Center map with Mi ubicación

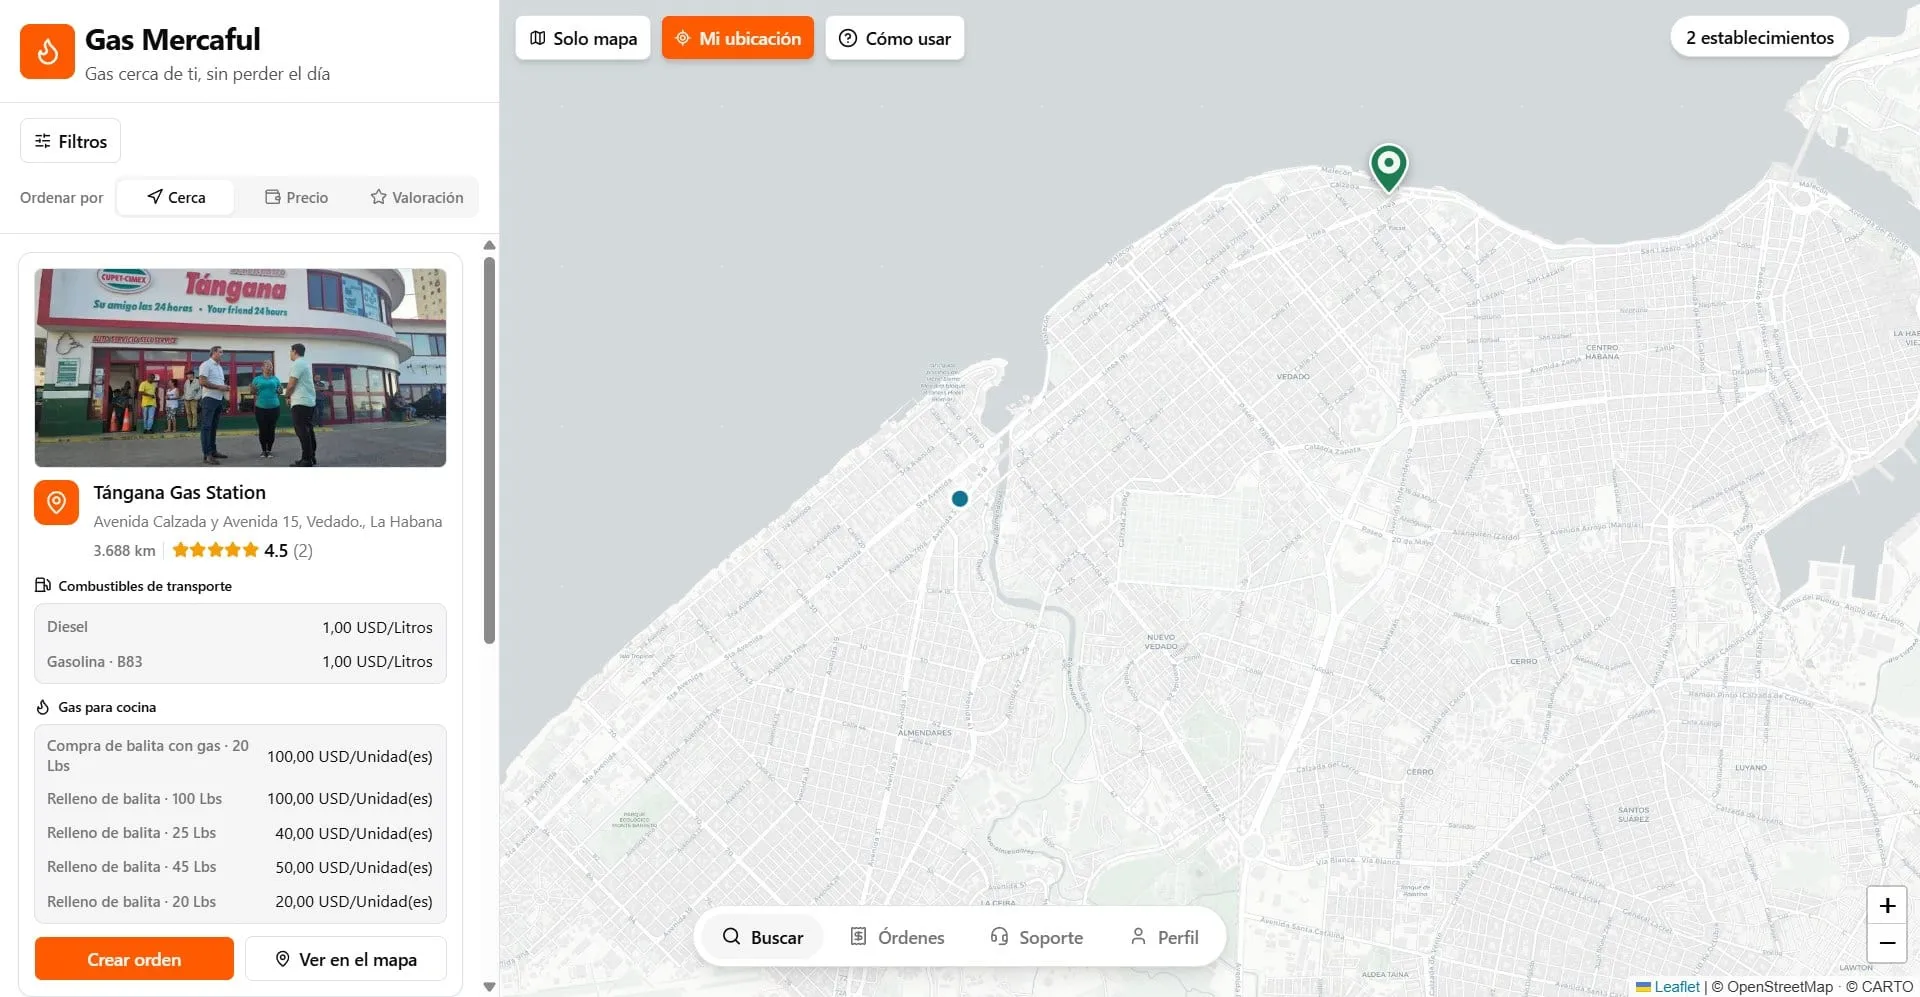pyautogui.click(x=738, y=38)
